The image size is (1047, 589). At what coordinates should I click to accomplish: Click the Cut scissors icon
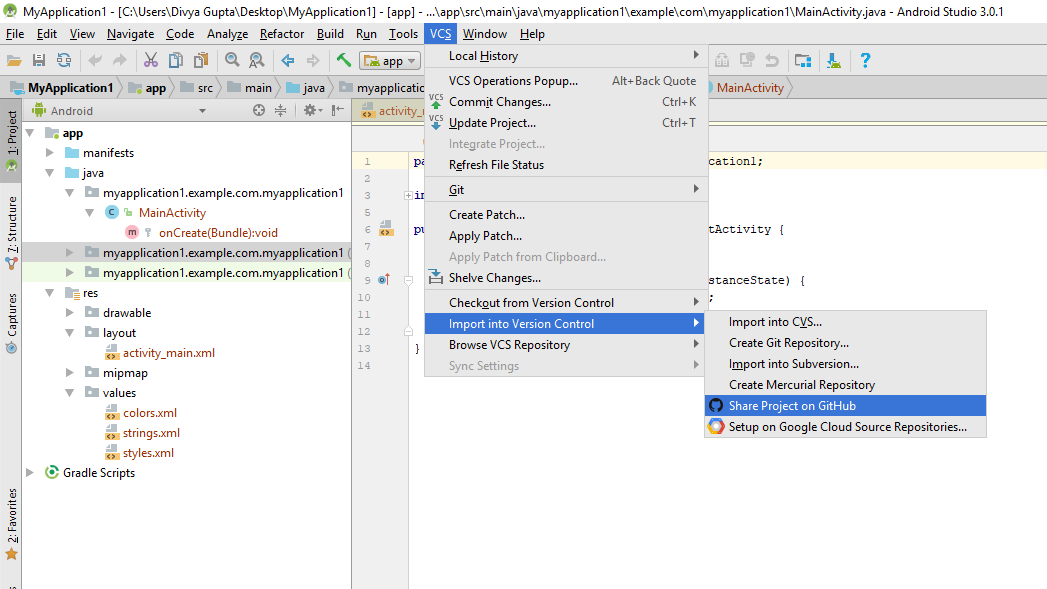click(151, 61)
